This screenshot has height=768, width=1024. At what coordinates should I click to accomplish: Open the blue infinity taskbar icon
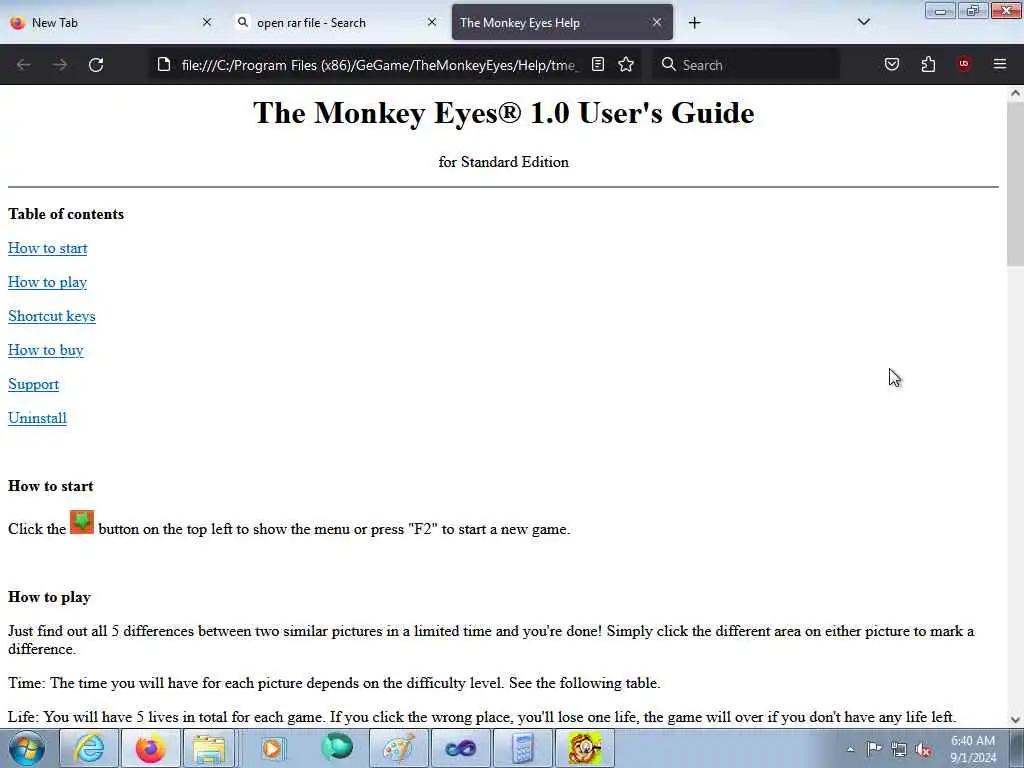click(460, 748)
